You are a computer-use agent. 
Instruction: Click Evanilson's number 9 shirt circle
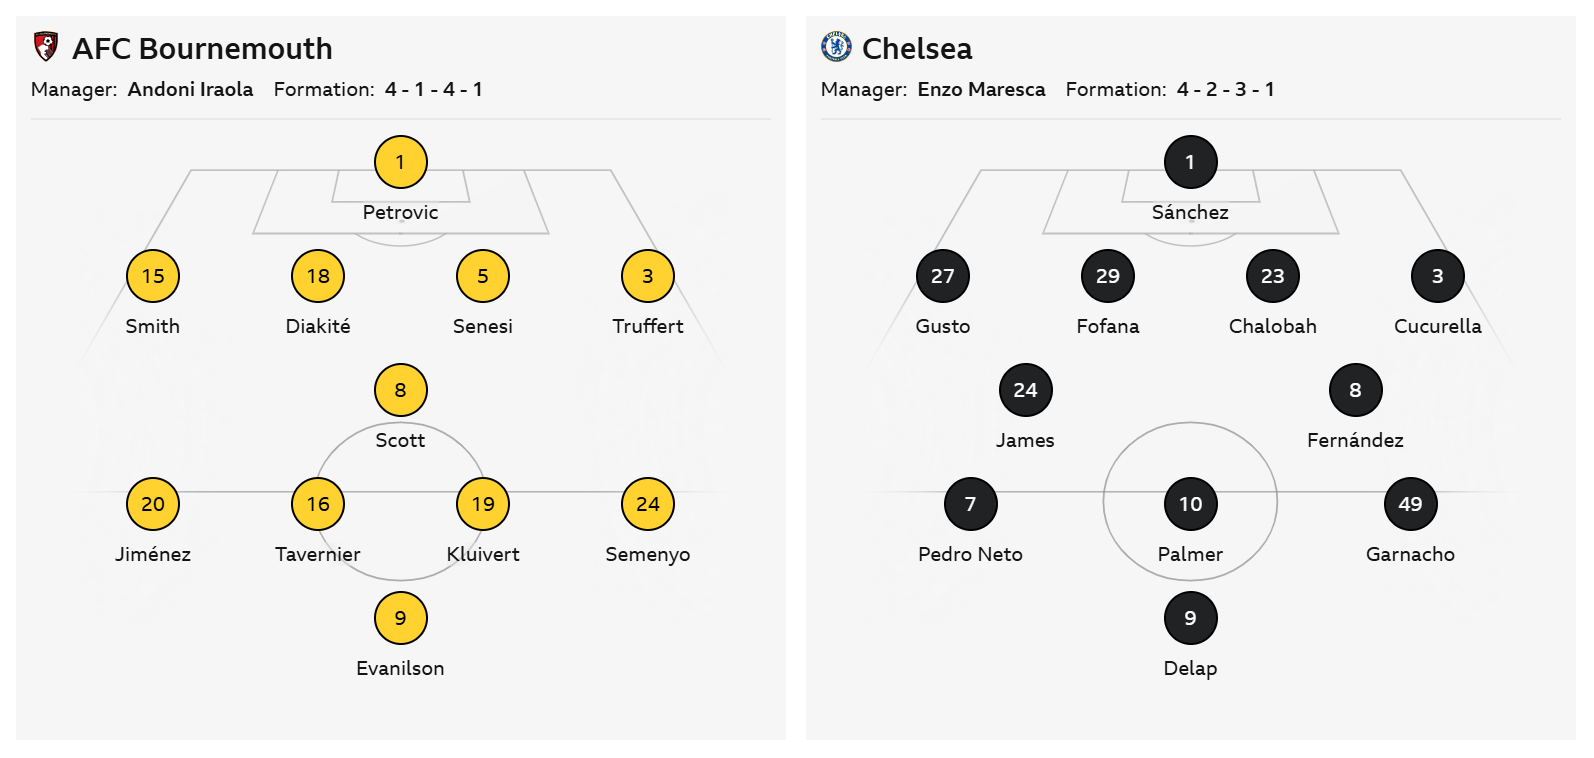(400, 618)
